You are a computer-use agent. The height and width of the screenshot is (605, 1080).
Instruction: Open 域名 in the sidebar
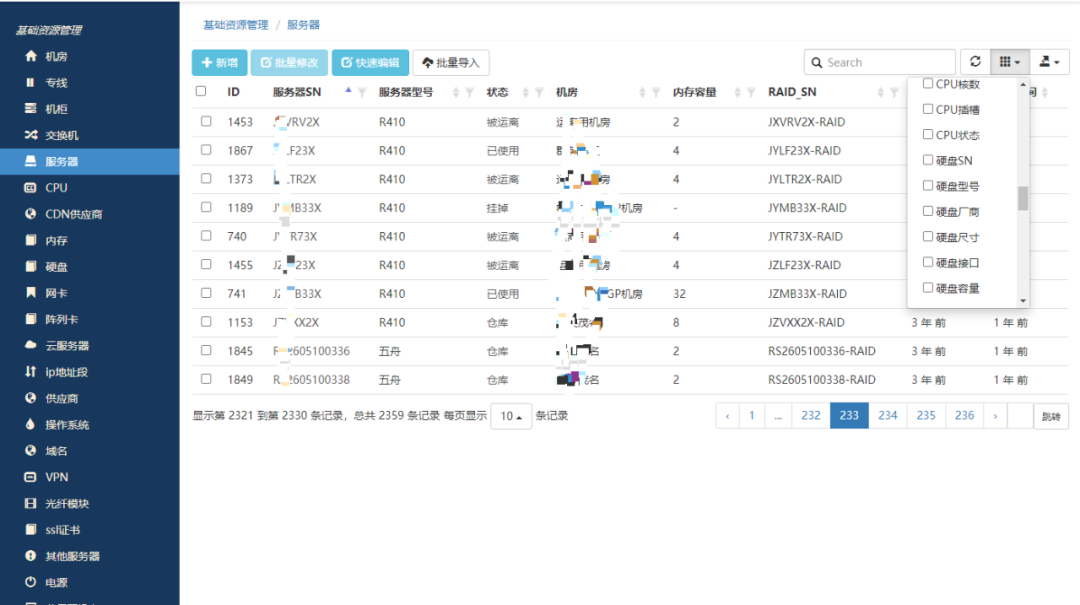tap(90, 451)
